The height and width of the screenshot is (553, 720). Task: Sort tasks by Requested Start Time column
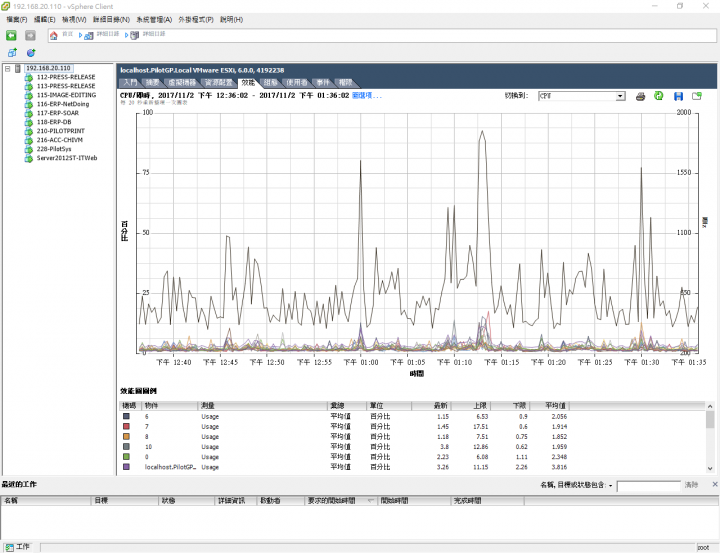click(x=341, y=501)
